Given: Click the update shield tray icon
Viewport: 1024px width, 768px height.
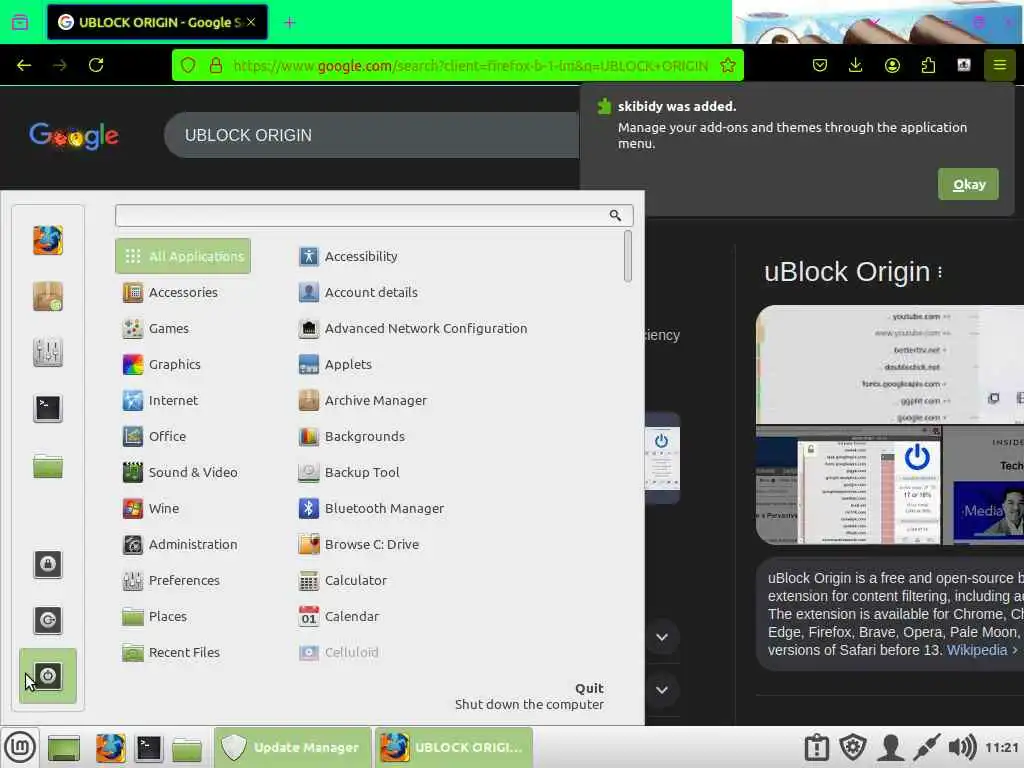Looking at the screenshot, I should [853, 747].
